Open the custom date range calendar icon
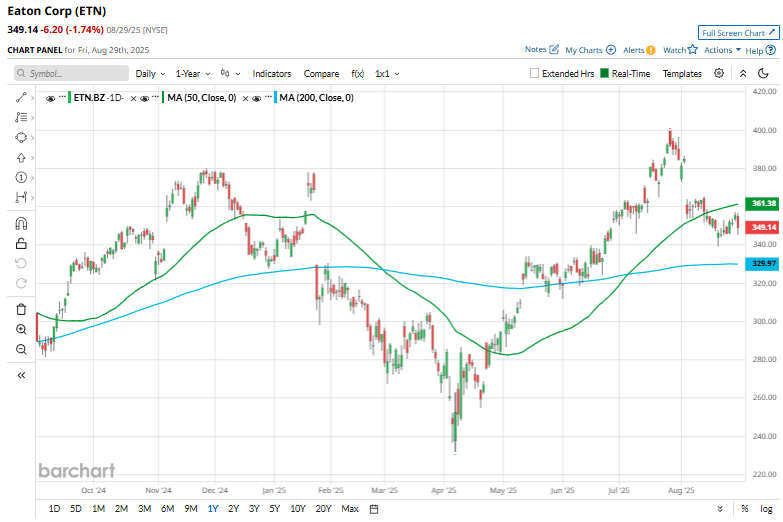783x522 pixels. pos(374,509)
